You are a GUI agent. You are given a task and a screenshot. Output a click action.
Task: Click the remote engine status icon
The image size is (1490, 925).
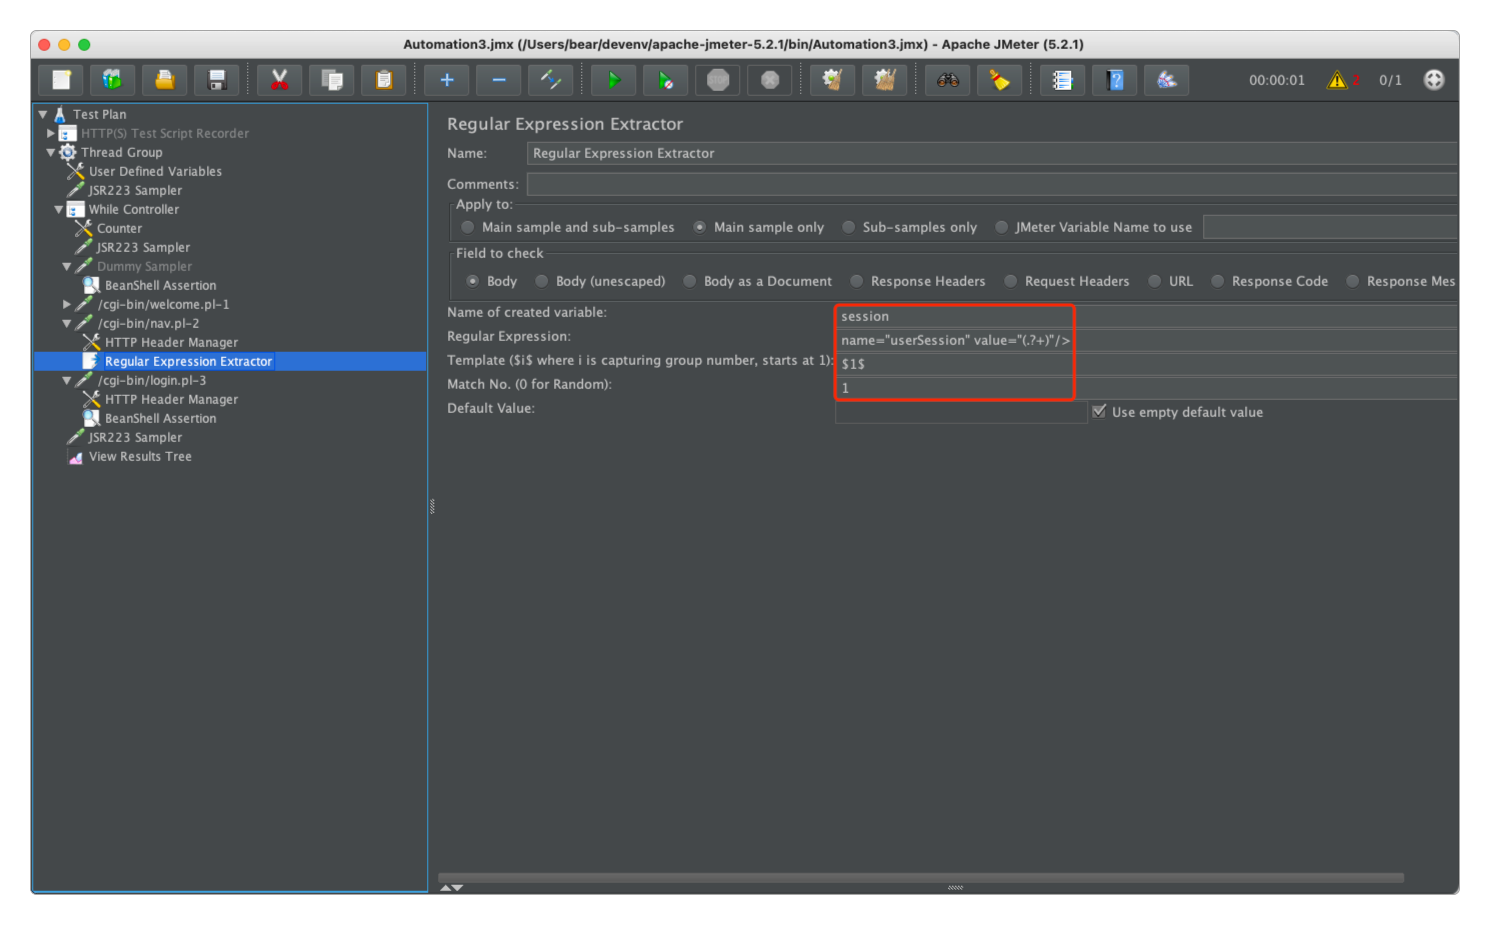pos(1434,80)
